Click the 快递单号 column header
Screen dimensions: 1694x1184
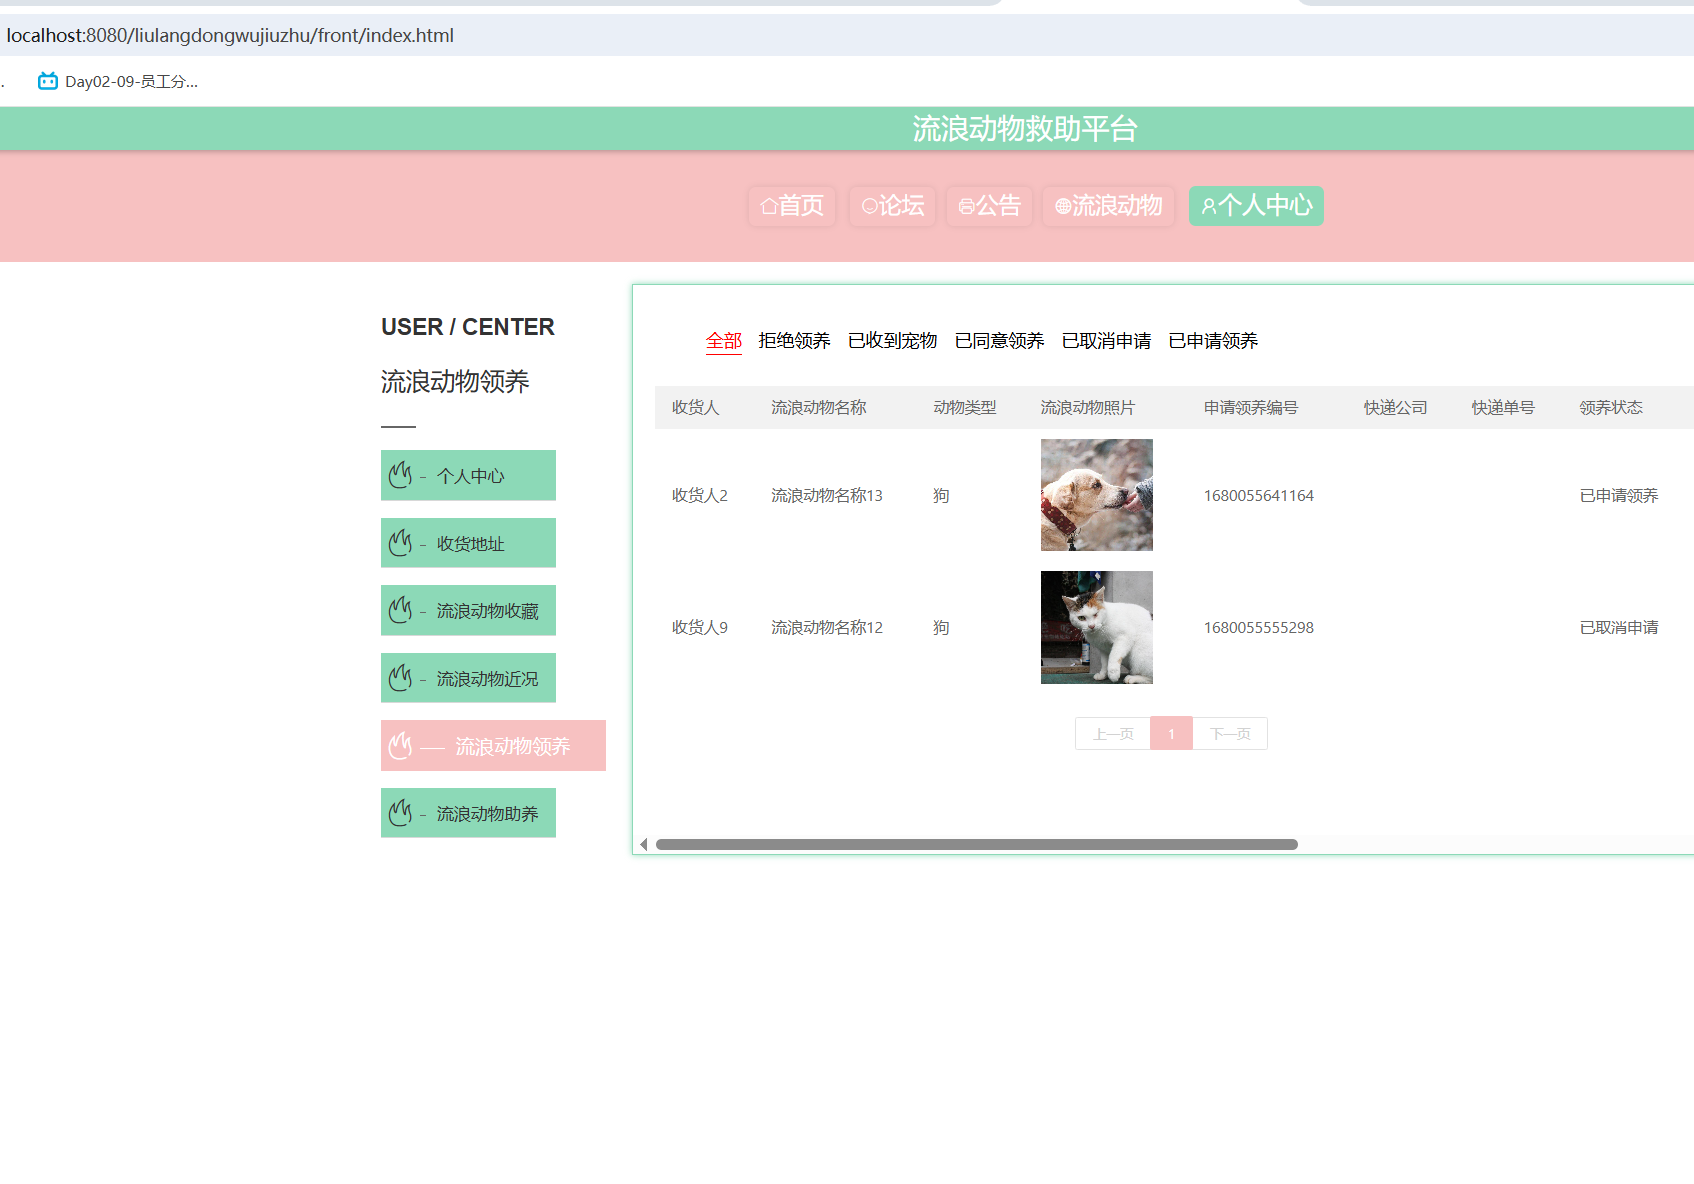tap(1503, 408)
